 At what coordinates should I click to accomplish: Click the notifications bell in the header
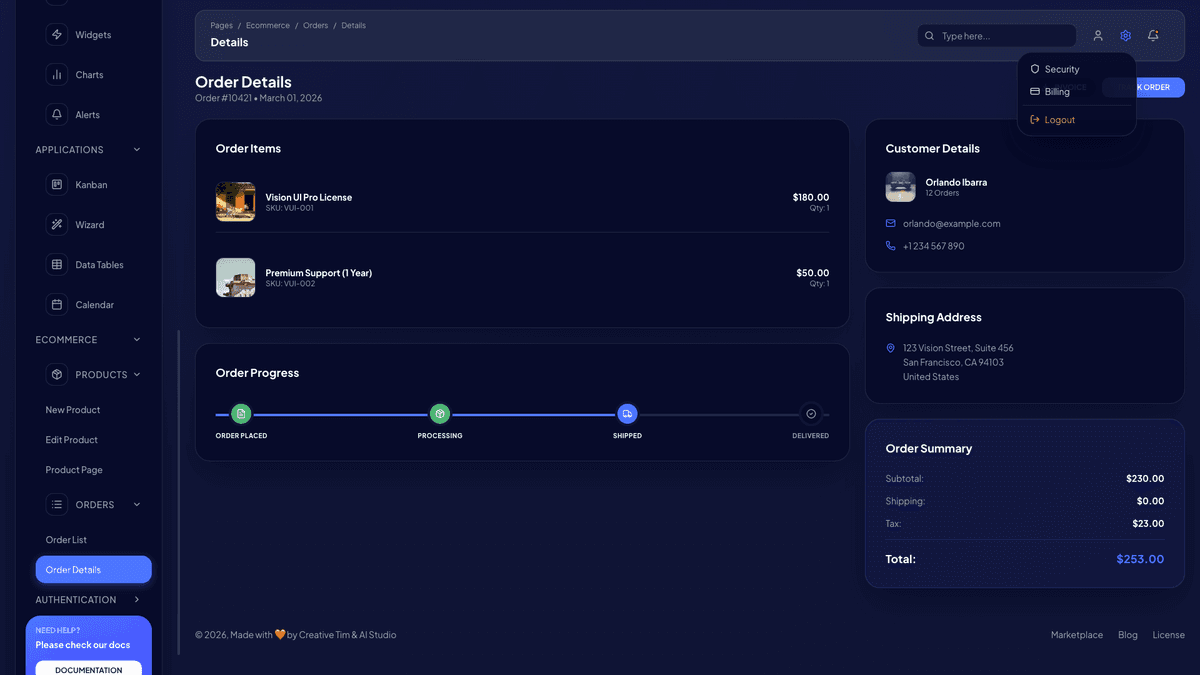pos(1153,35)
